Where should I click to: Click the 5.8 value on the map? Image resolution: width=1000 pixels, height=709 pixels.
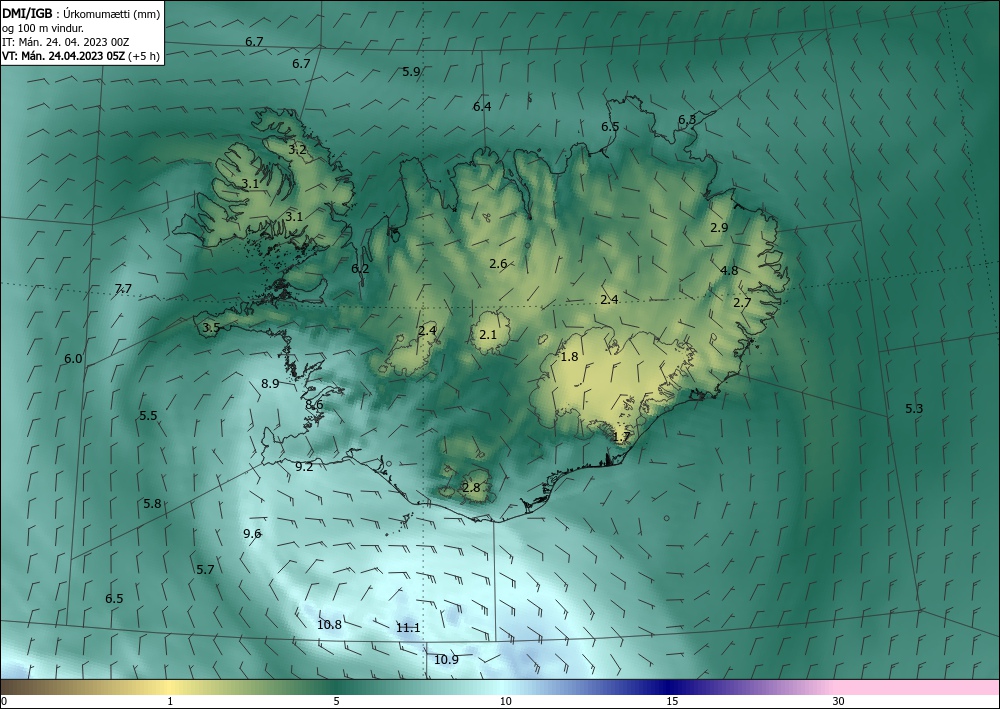coord(152,504)
